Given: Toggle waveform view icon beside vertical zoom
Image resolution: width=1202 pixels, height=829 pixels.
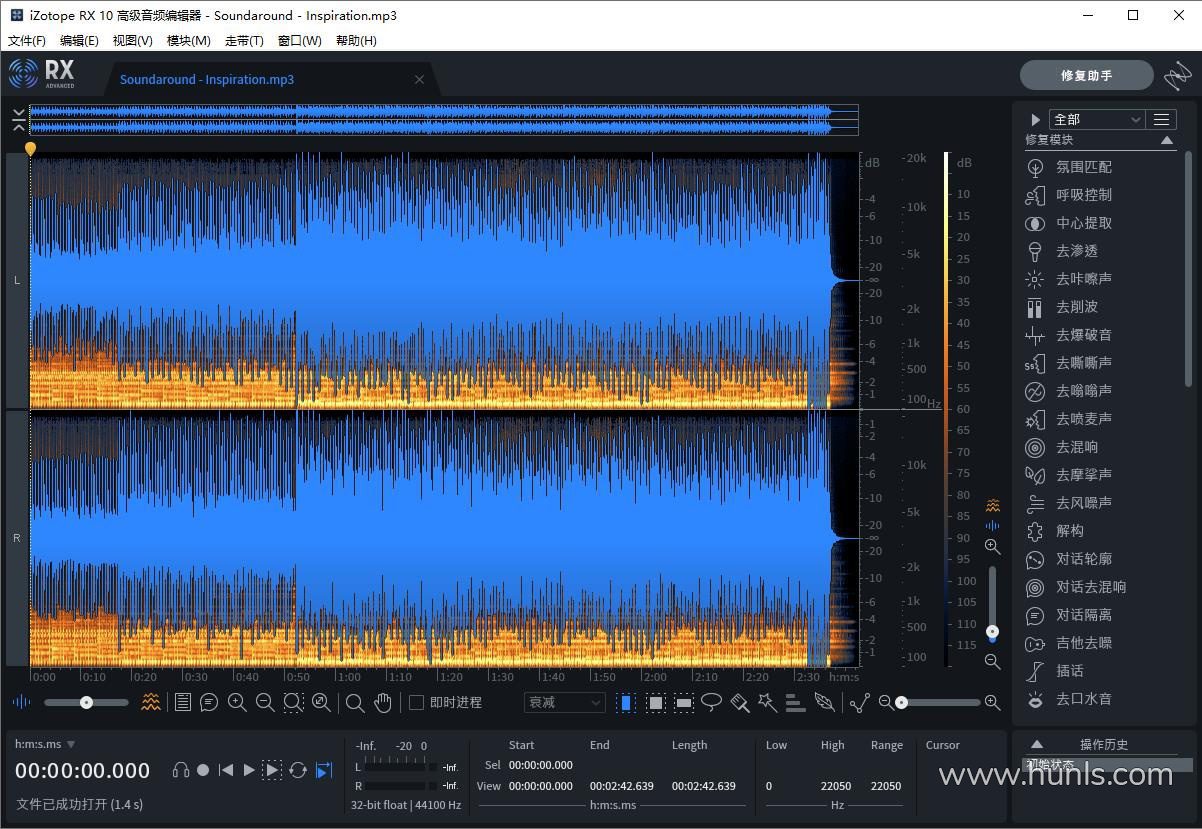Looking at the screenshot, I should (992, 525).
